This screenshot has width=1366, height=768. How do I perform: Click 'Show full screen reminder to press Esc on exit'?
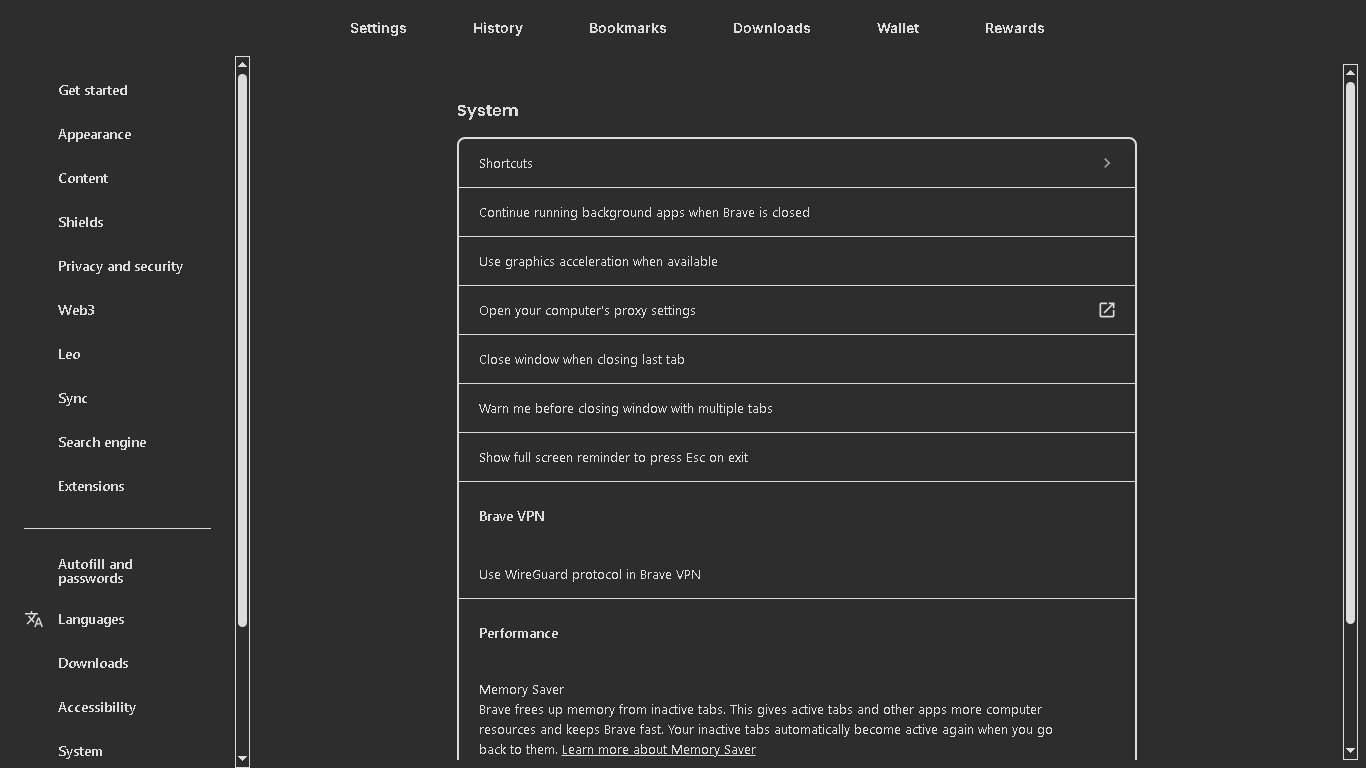pos(614,457)
